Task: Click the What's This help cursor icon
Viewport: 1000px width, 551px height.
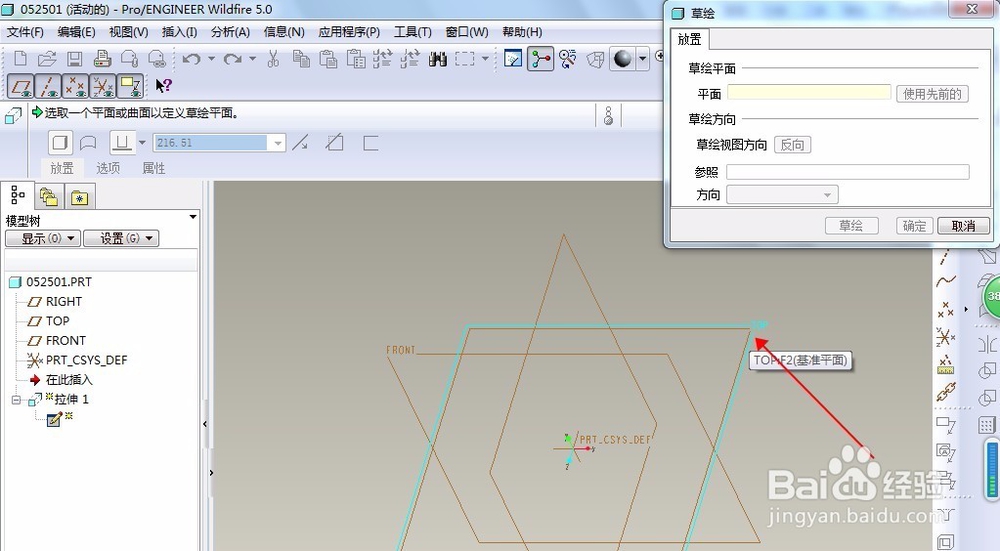Action: [x=164, y=85]
